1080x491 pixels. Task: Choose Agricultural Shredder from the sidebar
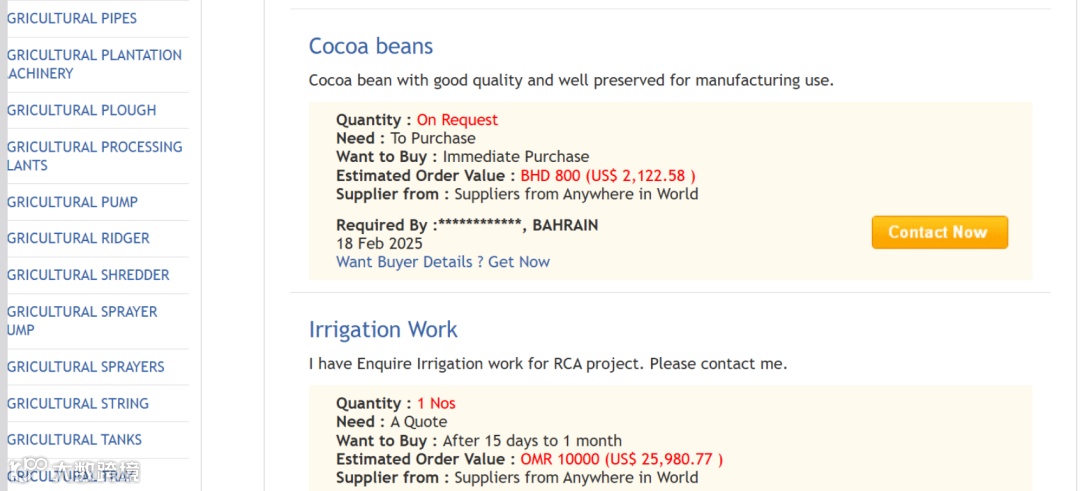click(x=88, y=275)
